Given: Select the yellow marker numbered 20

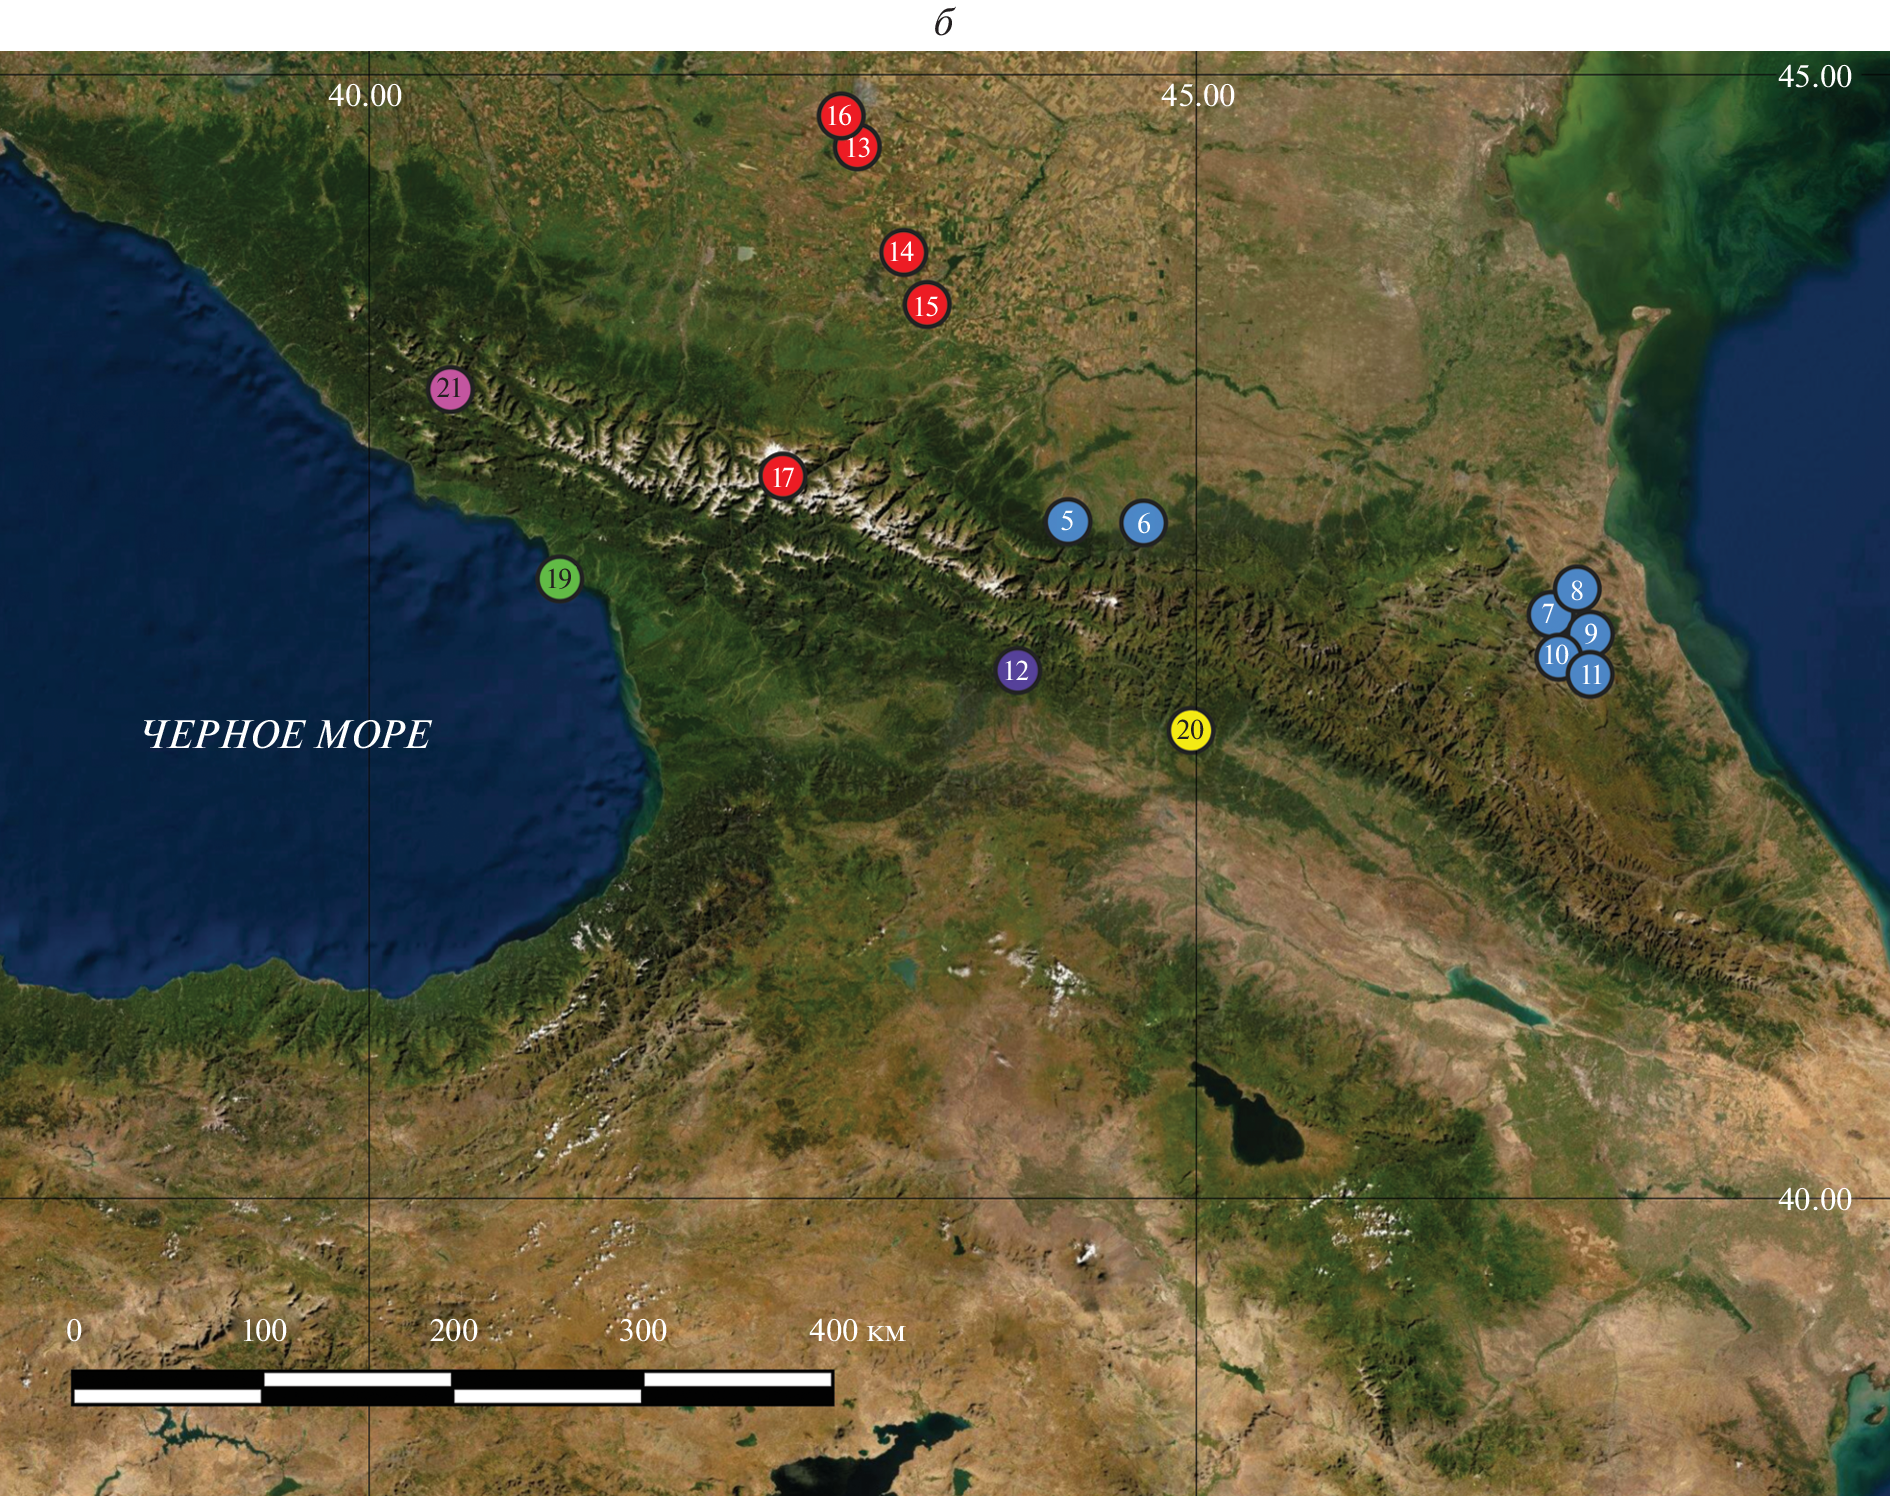Looking at the screenshot, I should (1190, 730).
